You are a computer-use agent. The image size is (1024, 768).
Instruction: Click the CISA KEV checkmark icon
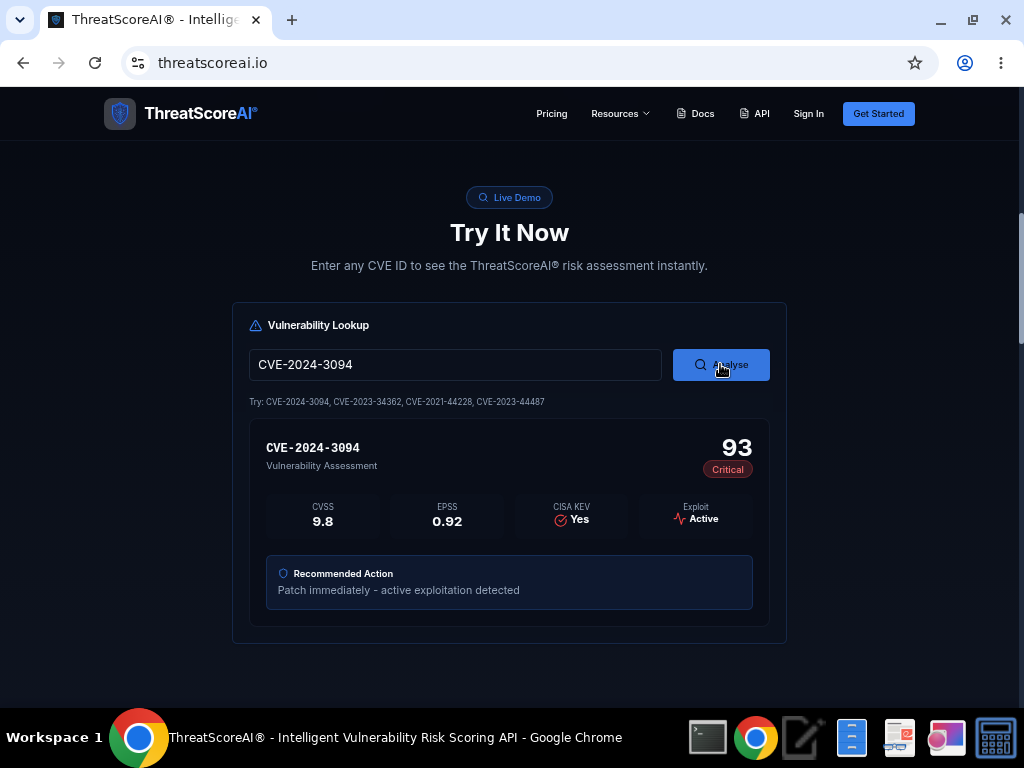(560, 520)
